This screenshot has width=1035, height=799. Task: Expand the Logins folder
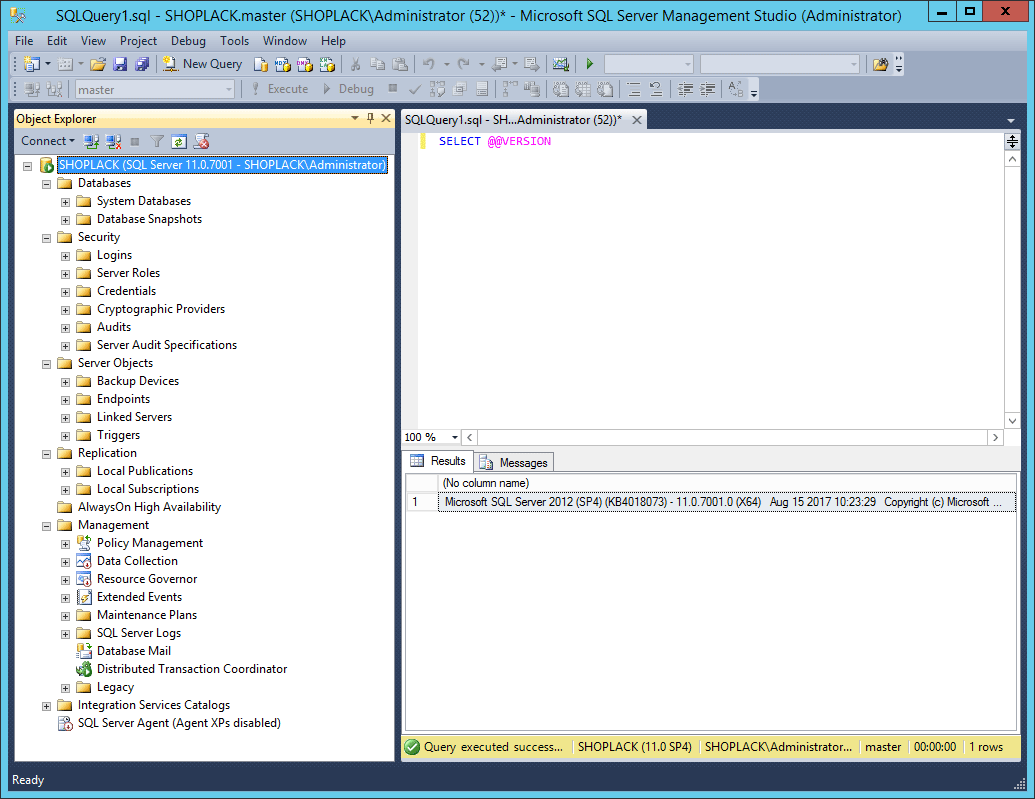pyautogui.click(x=65, y=256)
